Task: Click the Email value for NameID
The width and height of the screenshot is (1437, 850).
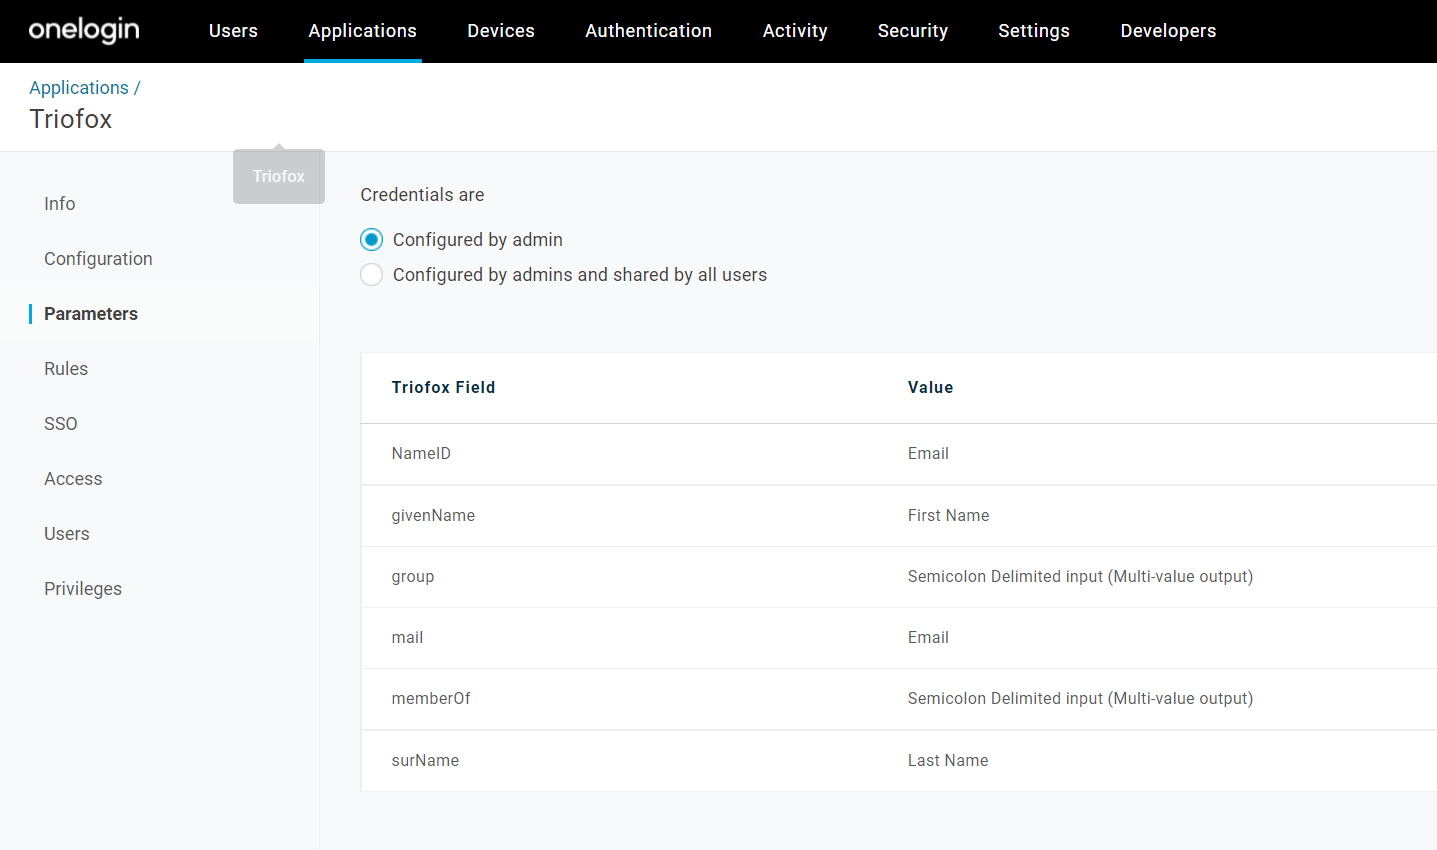Action: tap(928, 454)
